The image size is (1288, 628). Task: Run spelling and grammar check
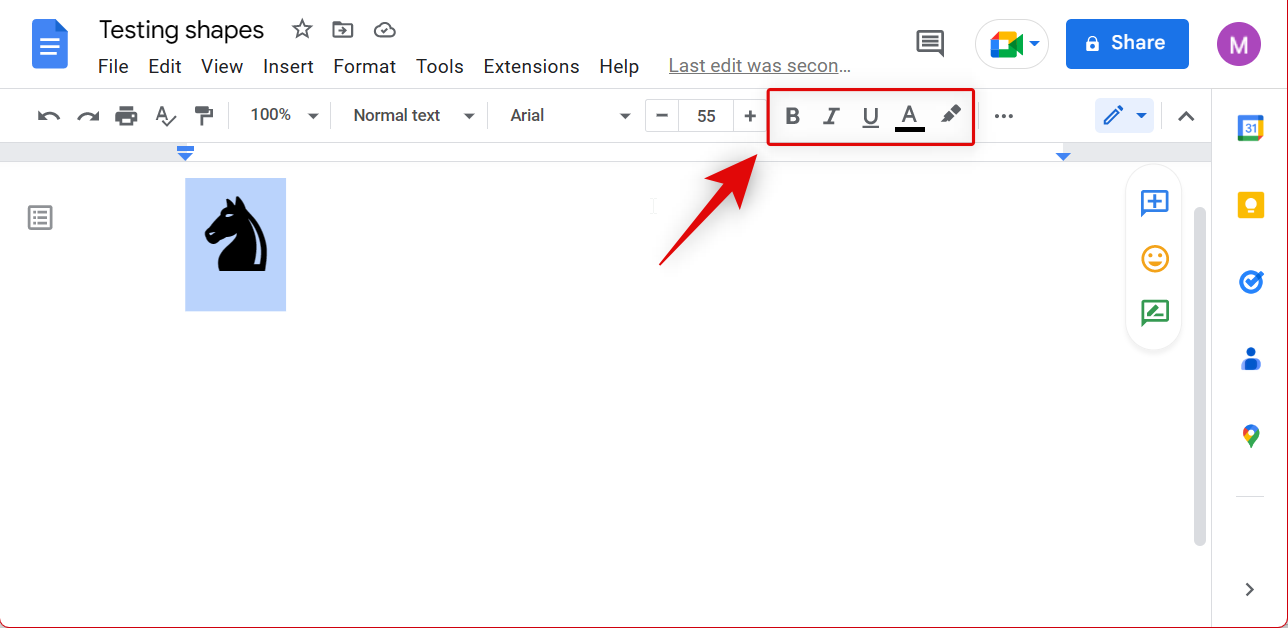[165, 116]
